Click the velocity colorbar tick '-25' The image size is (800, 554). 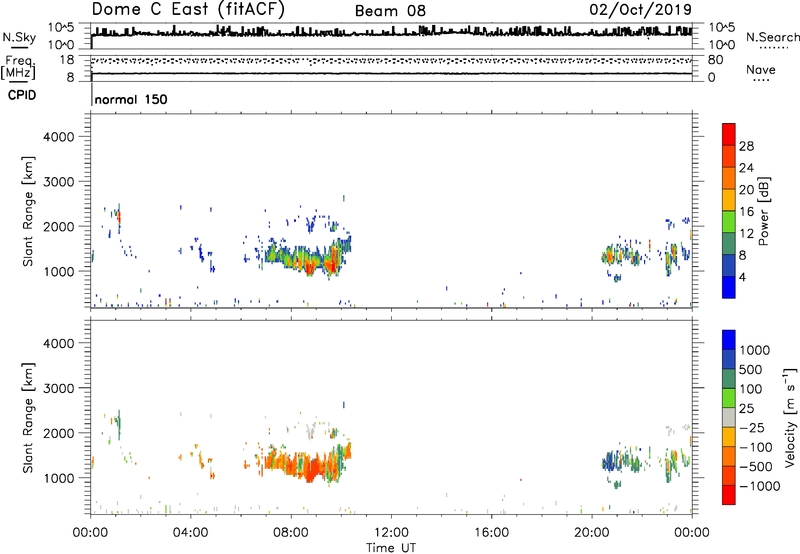(752, 427)
